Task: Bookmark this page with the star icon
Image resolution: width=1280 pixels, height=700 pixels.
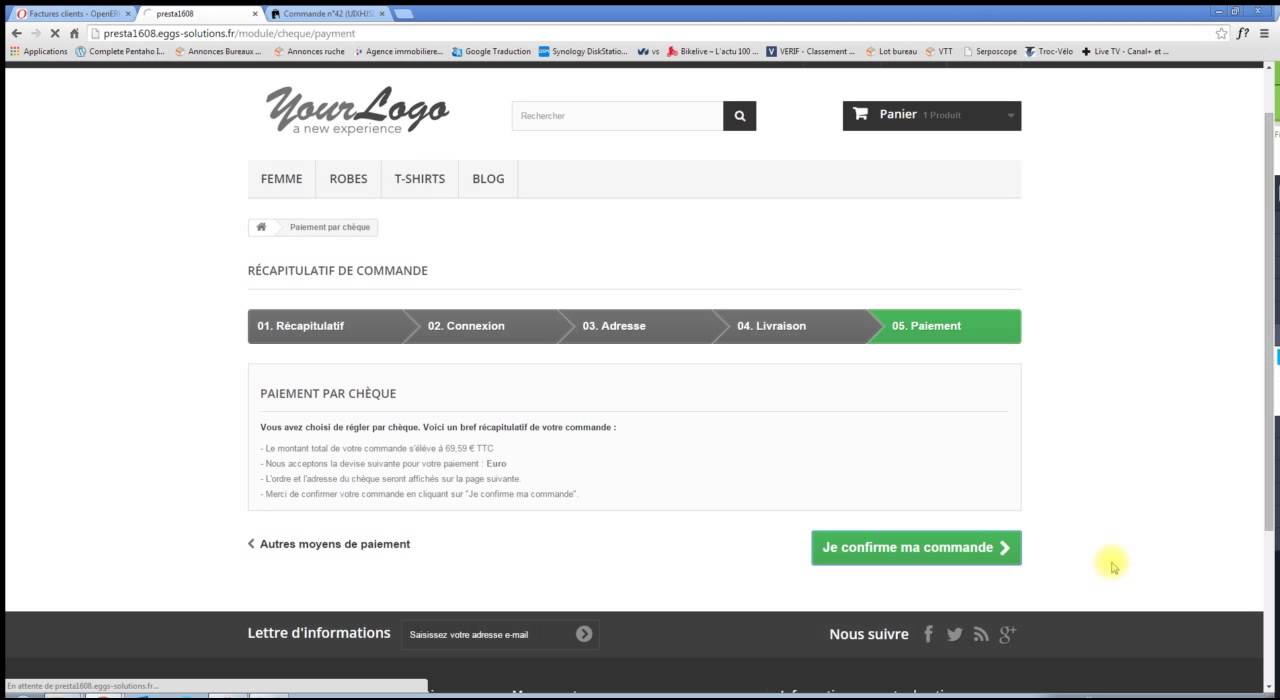Action: [x=1221, y=33]
